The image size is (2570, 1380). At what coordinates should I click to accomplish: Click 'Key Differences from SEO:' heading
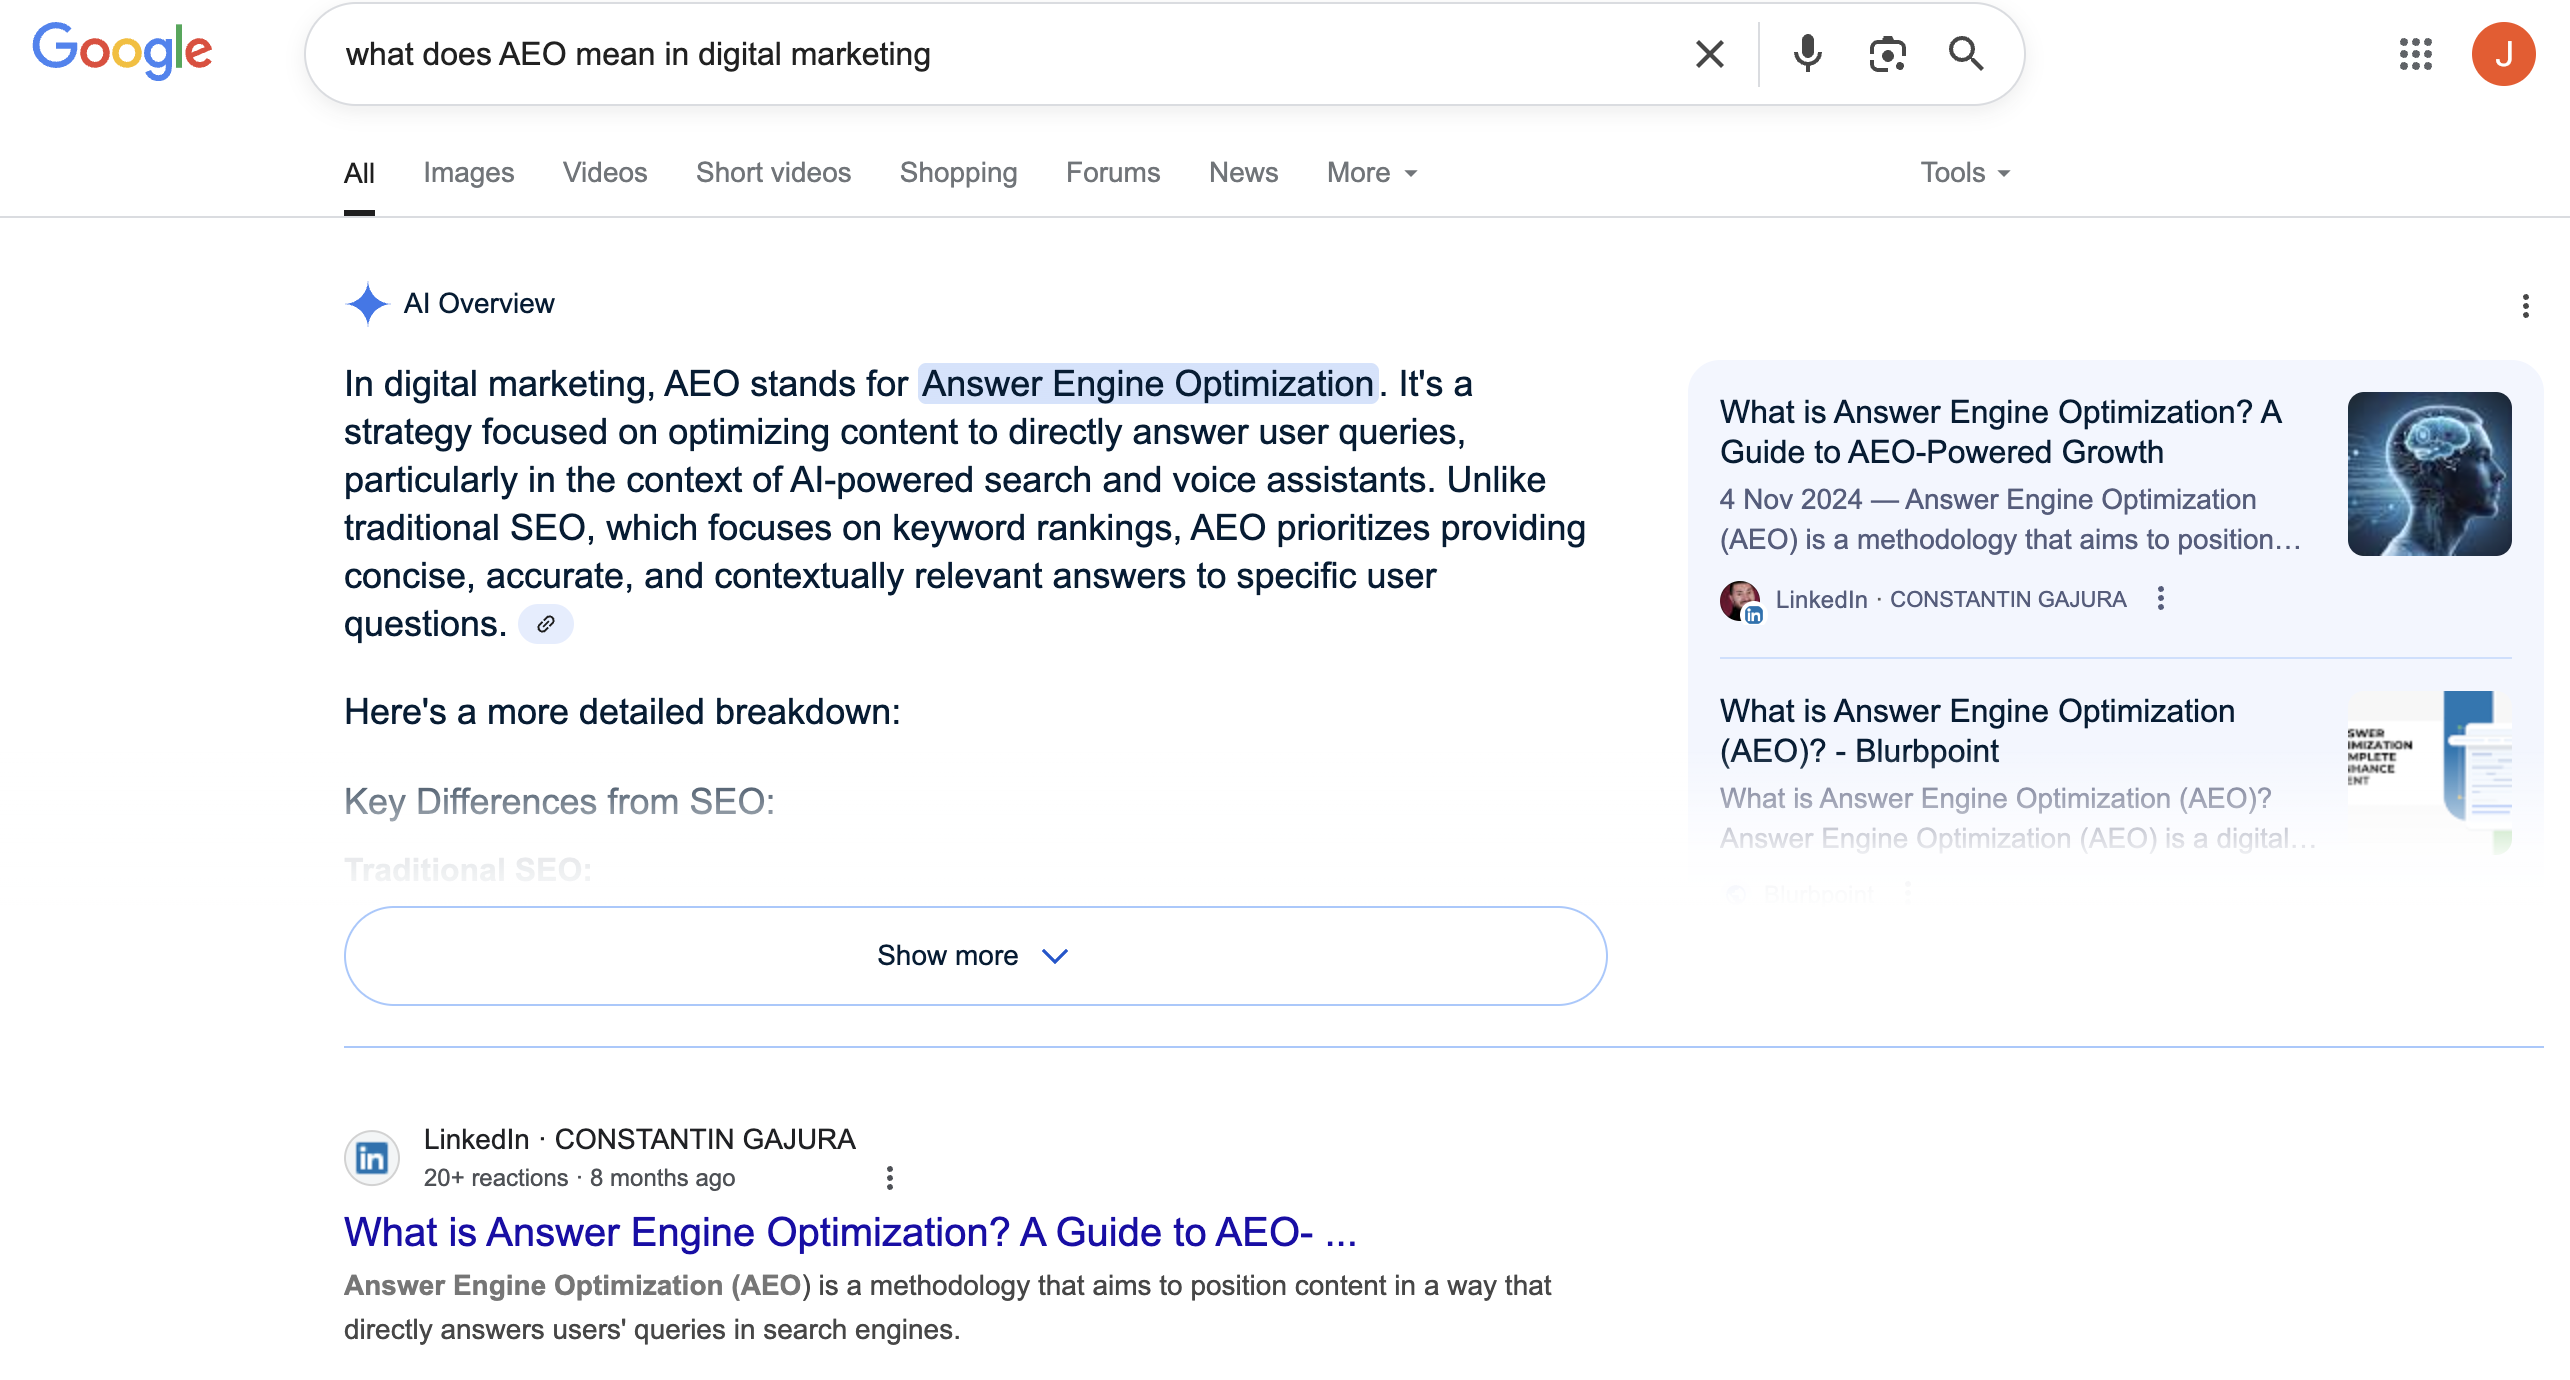[559, 802]
